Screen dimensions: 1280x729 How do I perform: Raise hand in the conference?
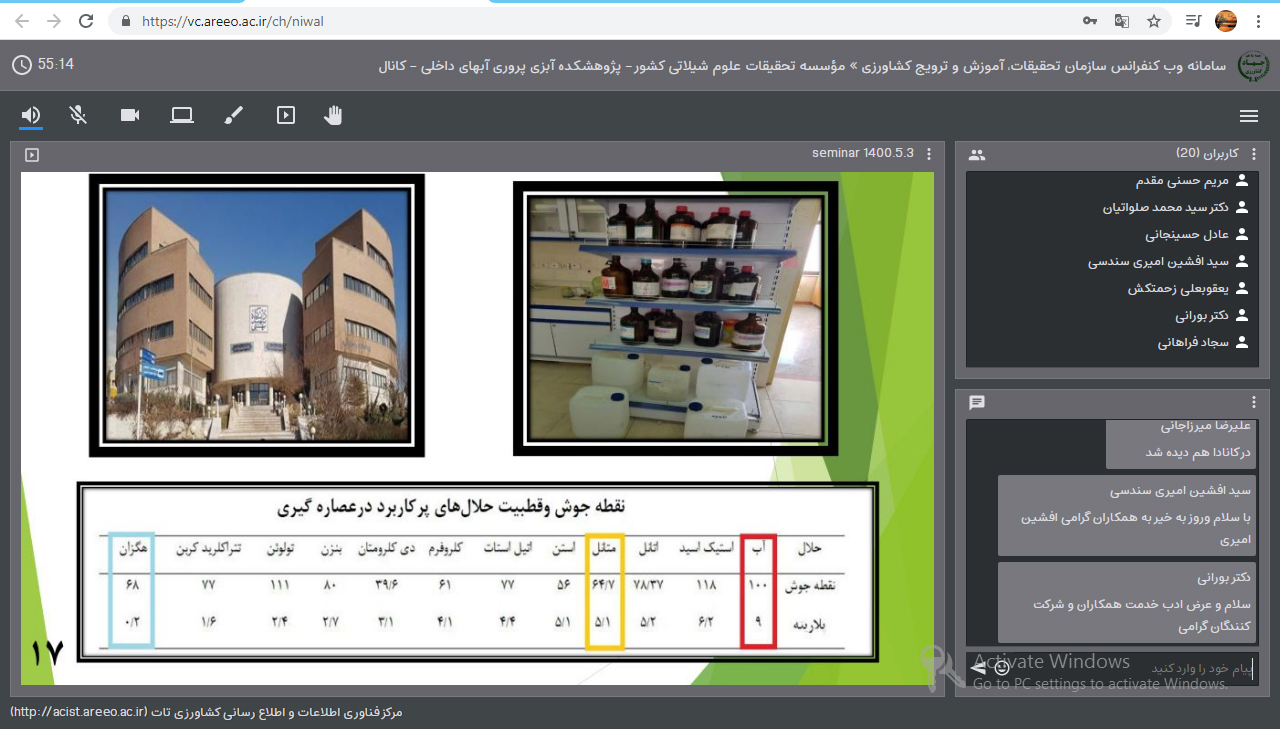pos(333,115)
